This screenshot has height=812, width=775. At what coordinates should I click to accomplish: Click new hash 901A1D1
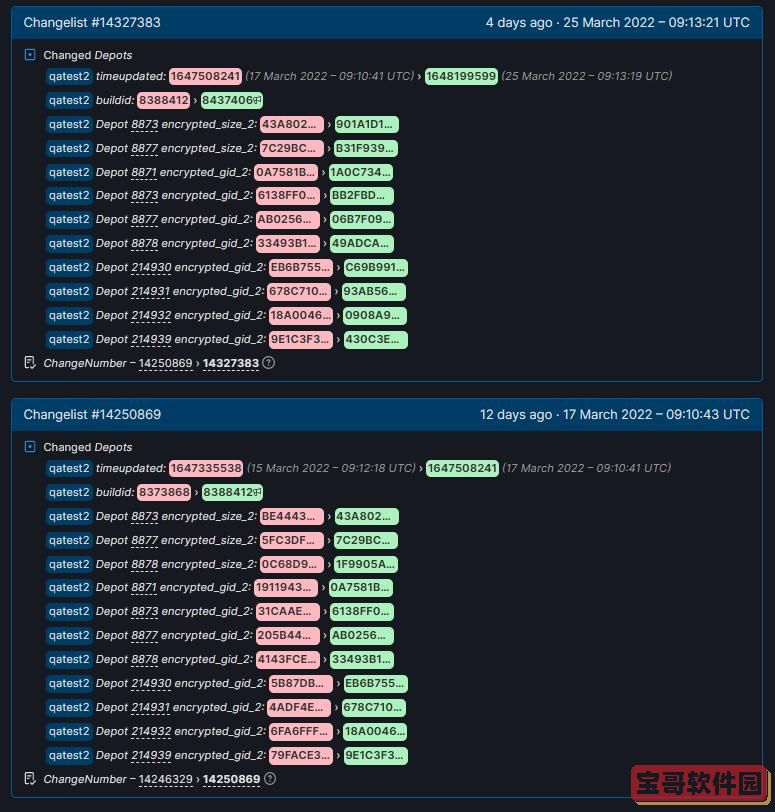(x=367, y=124)
